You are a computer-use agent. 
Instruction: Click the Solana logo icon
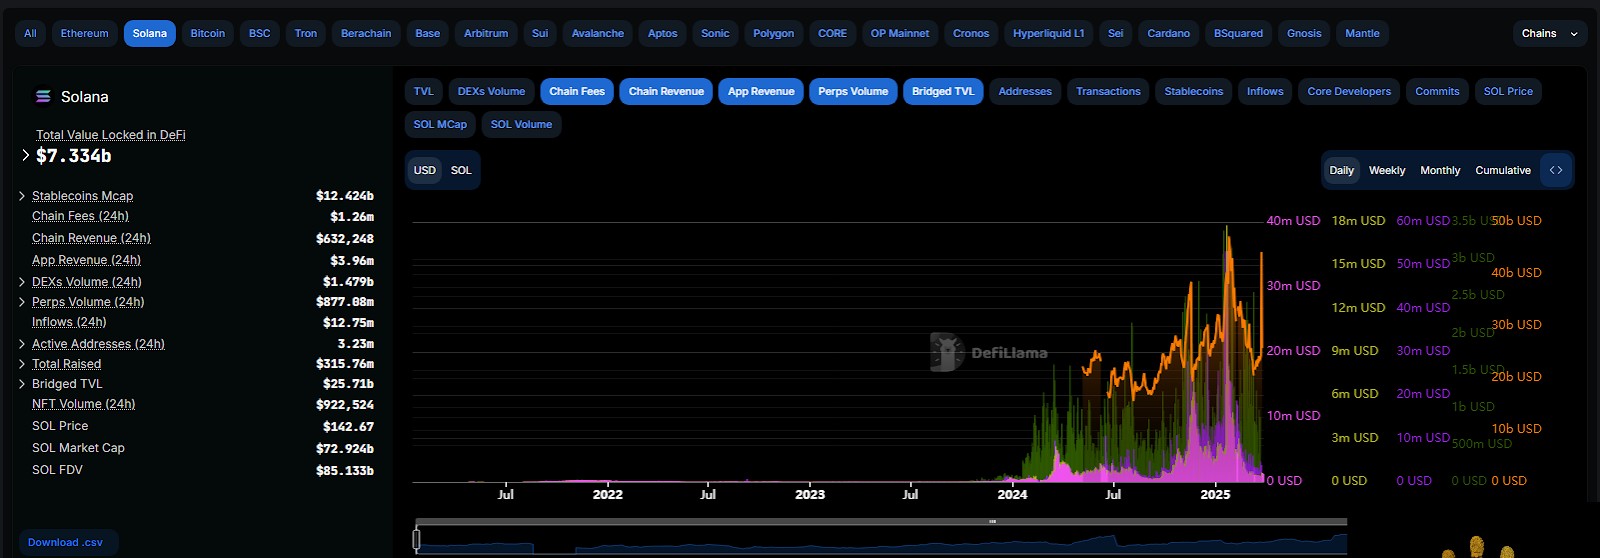[x=43, y=97]
